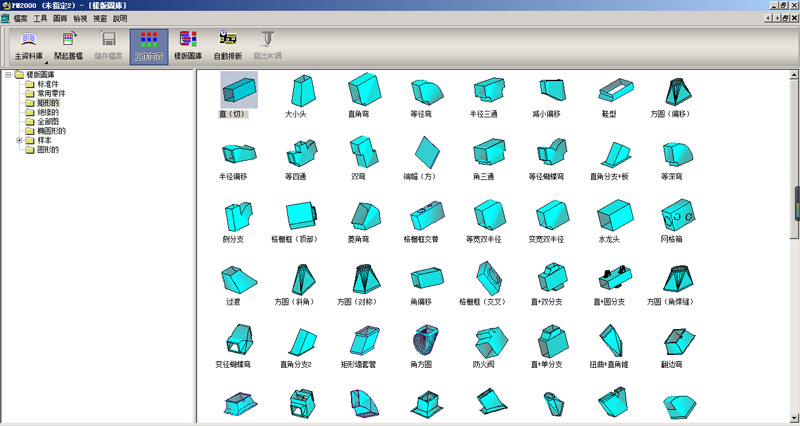800x426 pixels.
Task: Pick the 网格箱 grid box icon
Action: (678, 215)
